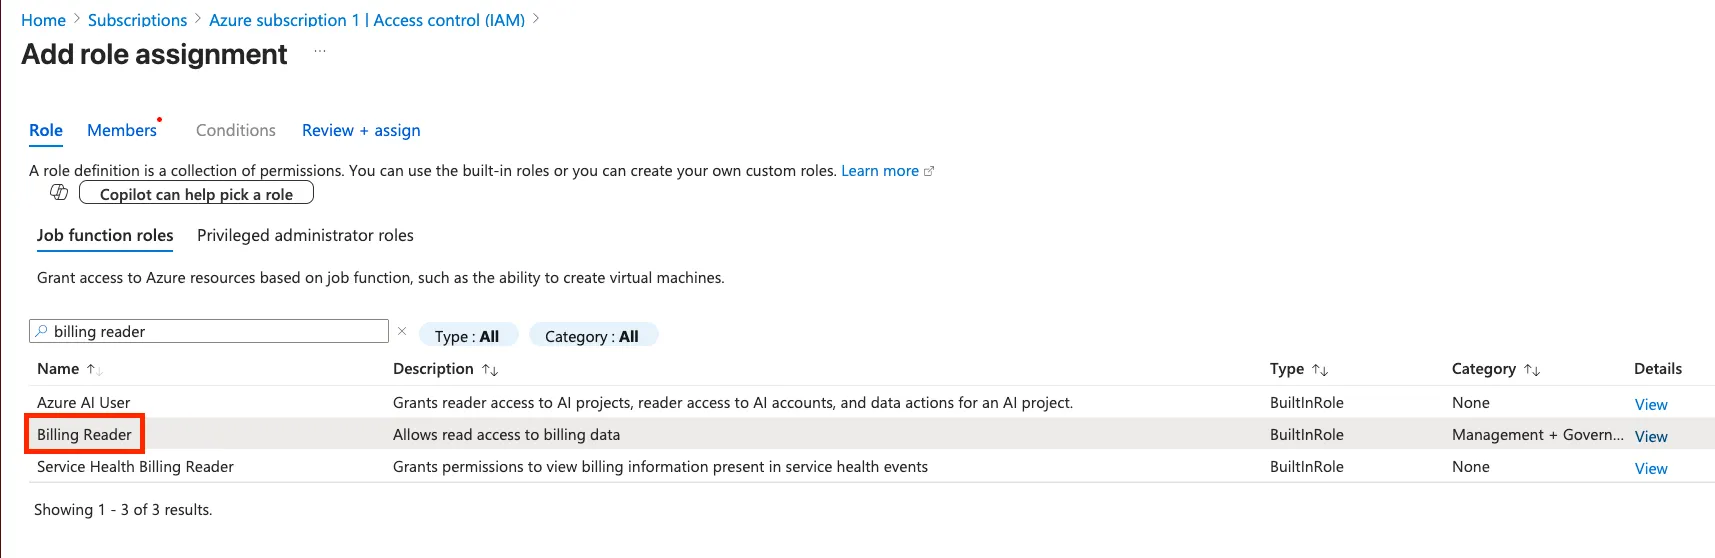Viewport: 1715px width, 558px height.
Task: Clear the role search with X icon
Action: click(402, 331)
